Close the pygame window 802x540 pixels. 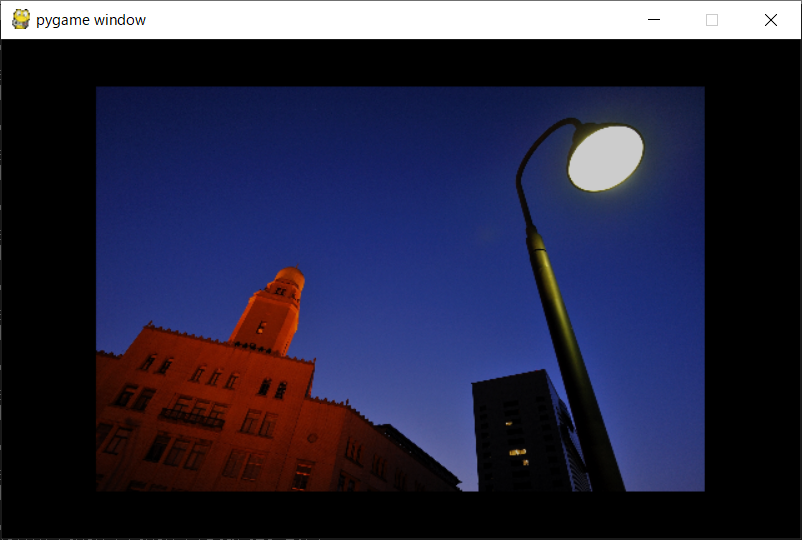[x=771, y=20]
